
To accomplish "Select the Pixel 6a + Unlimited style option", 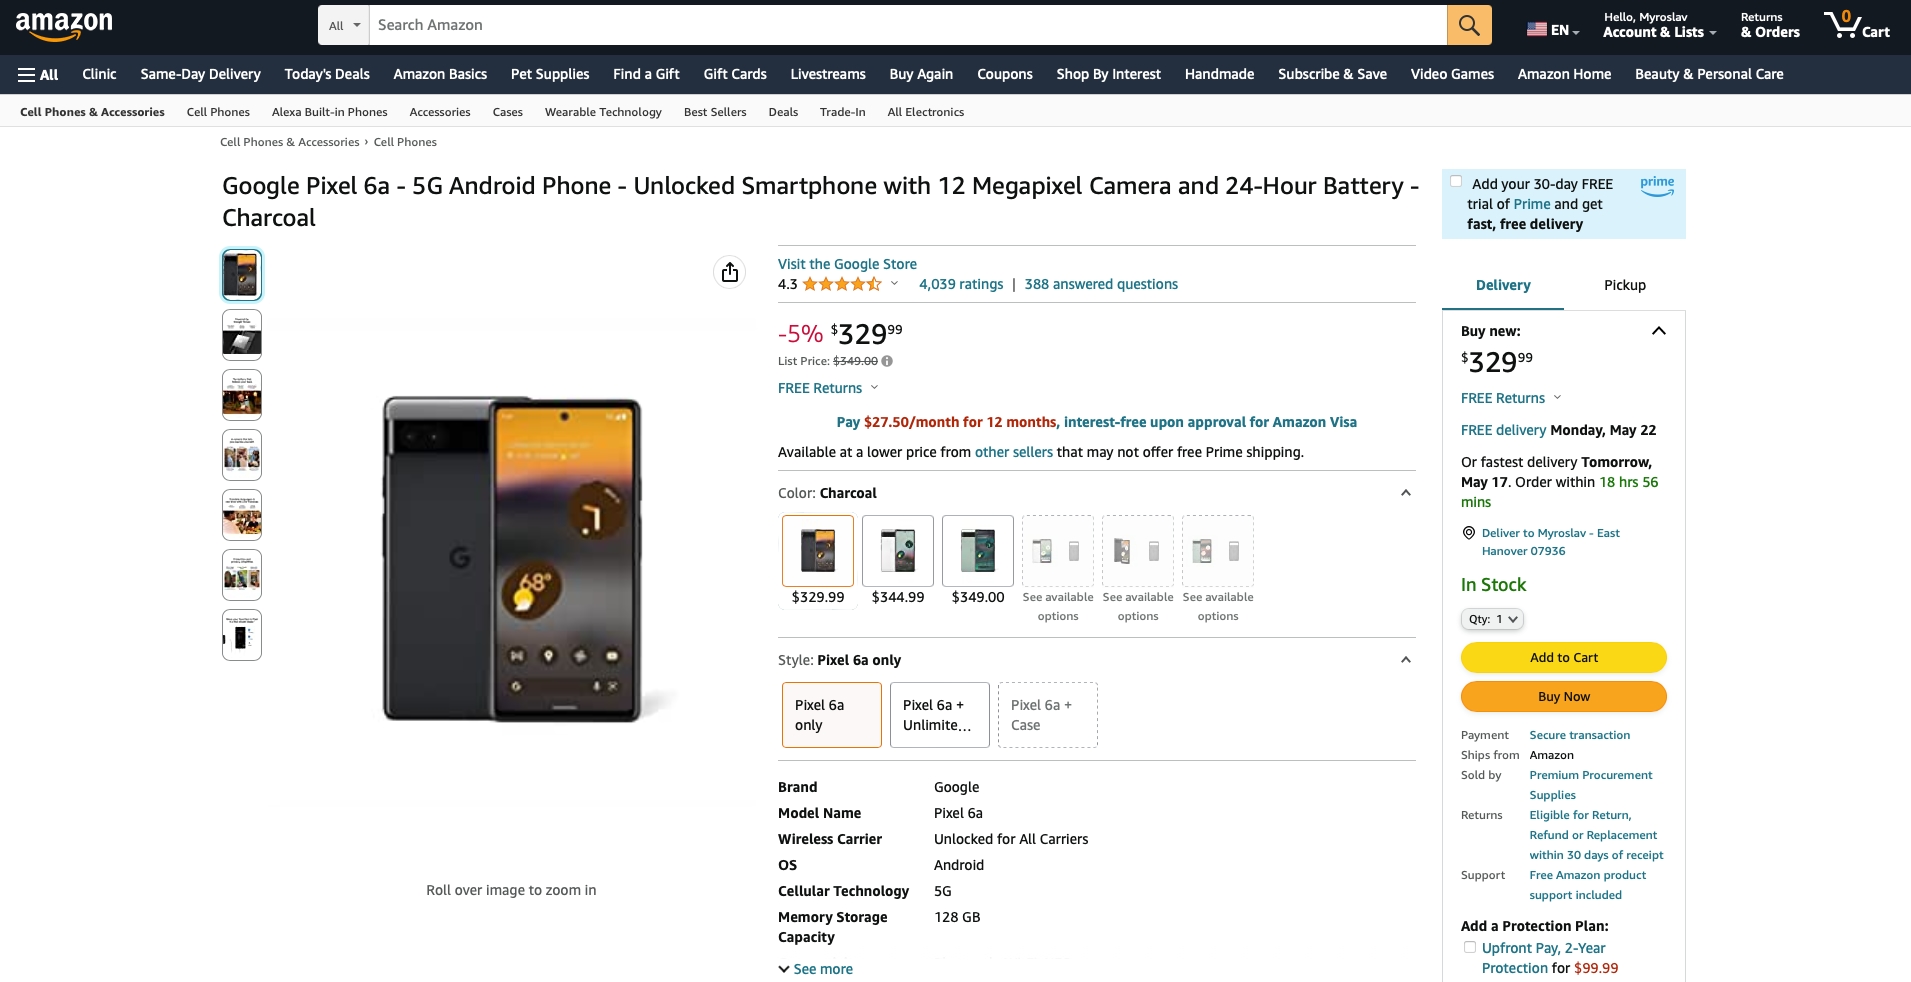I will tap(938, 715).
